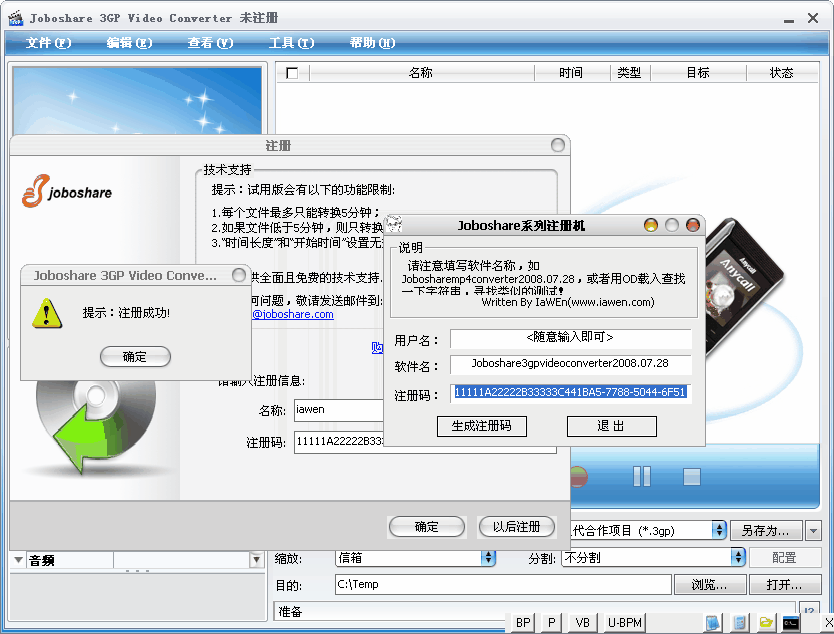Screen dimensions: 834x634
Task: Open the 文件 file menu
Action: [x=48, y=43]
